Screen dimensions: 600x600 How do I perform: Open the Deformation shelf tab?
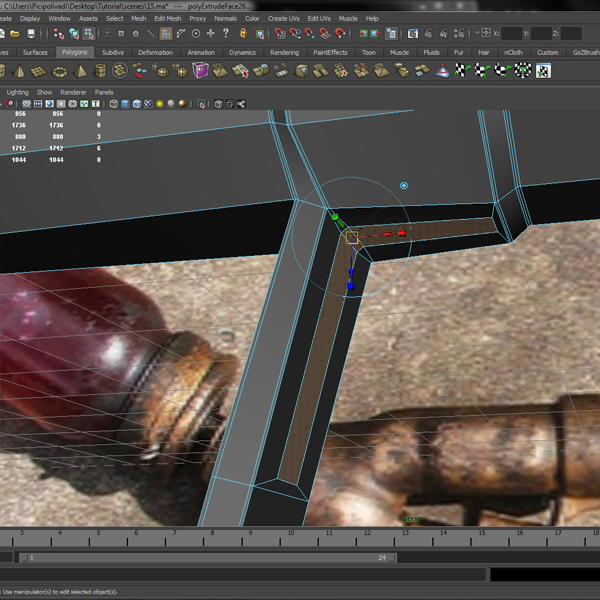[x=155, y=52]
